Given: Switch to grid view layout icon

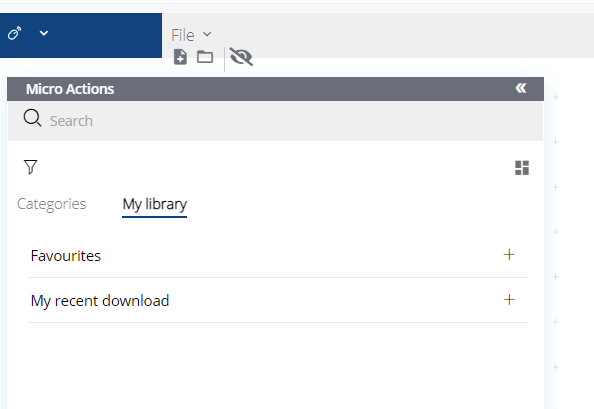Looking at the screenshot, I should [x=522, y=168].
